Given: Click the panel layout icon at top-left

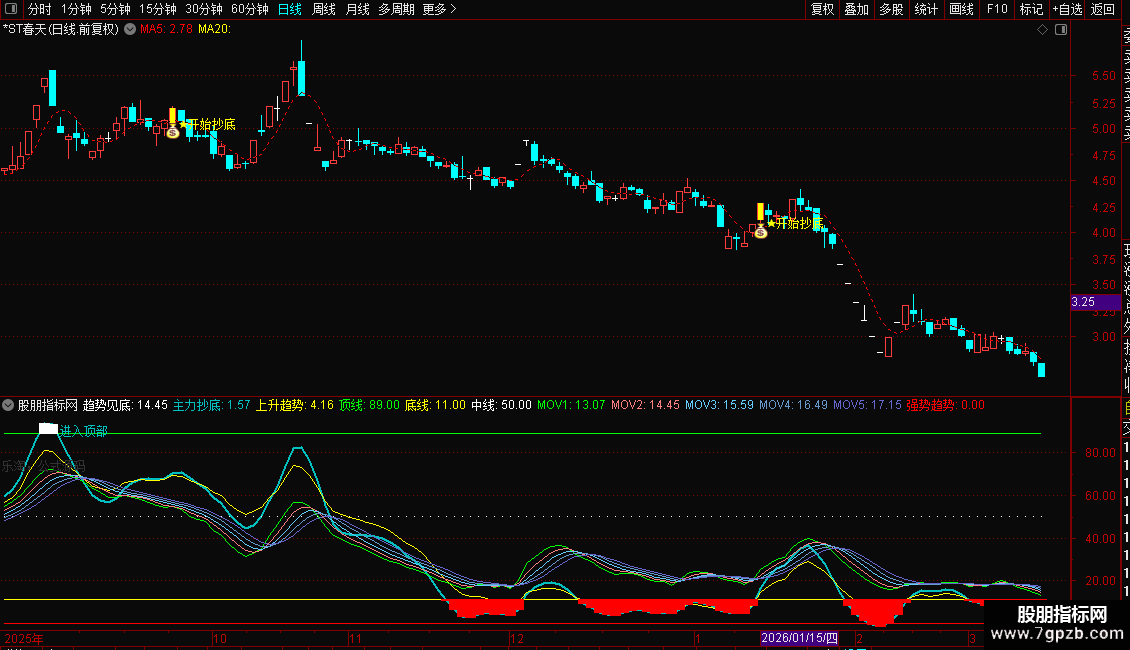Looking at the screenshot, I should pyautogui.click(x=11, y=9).
